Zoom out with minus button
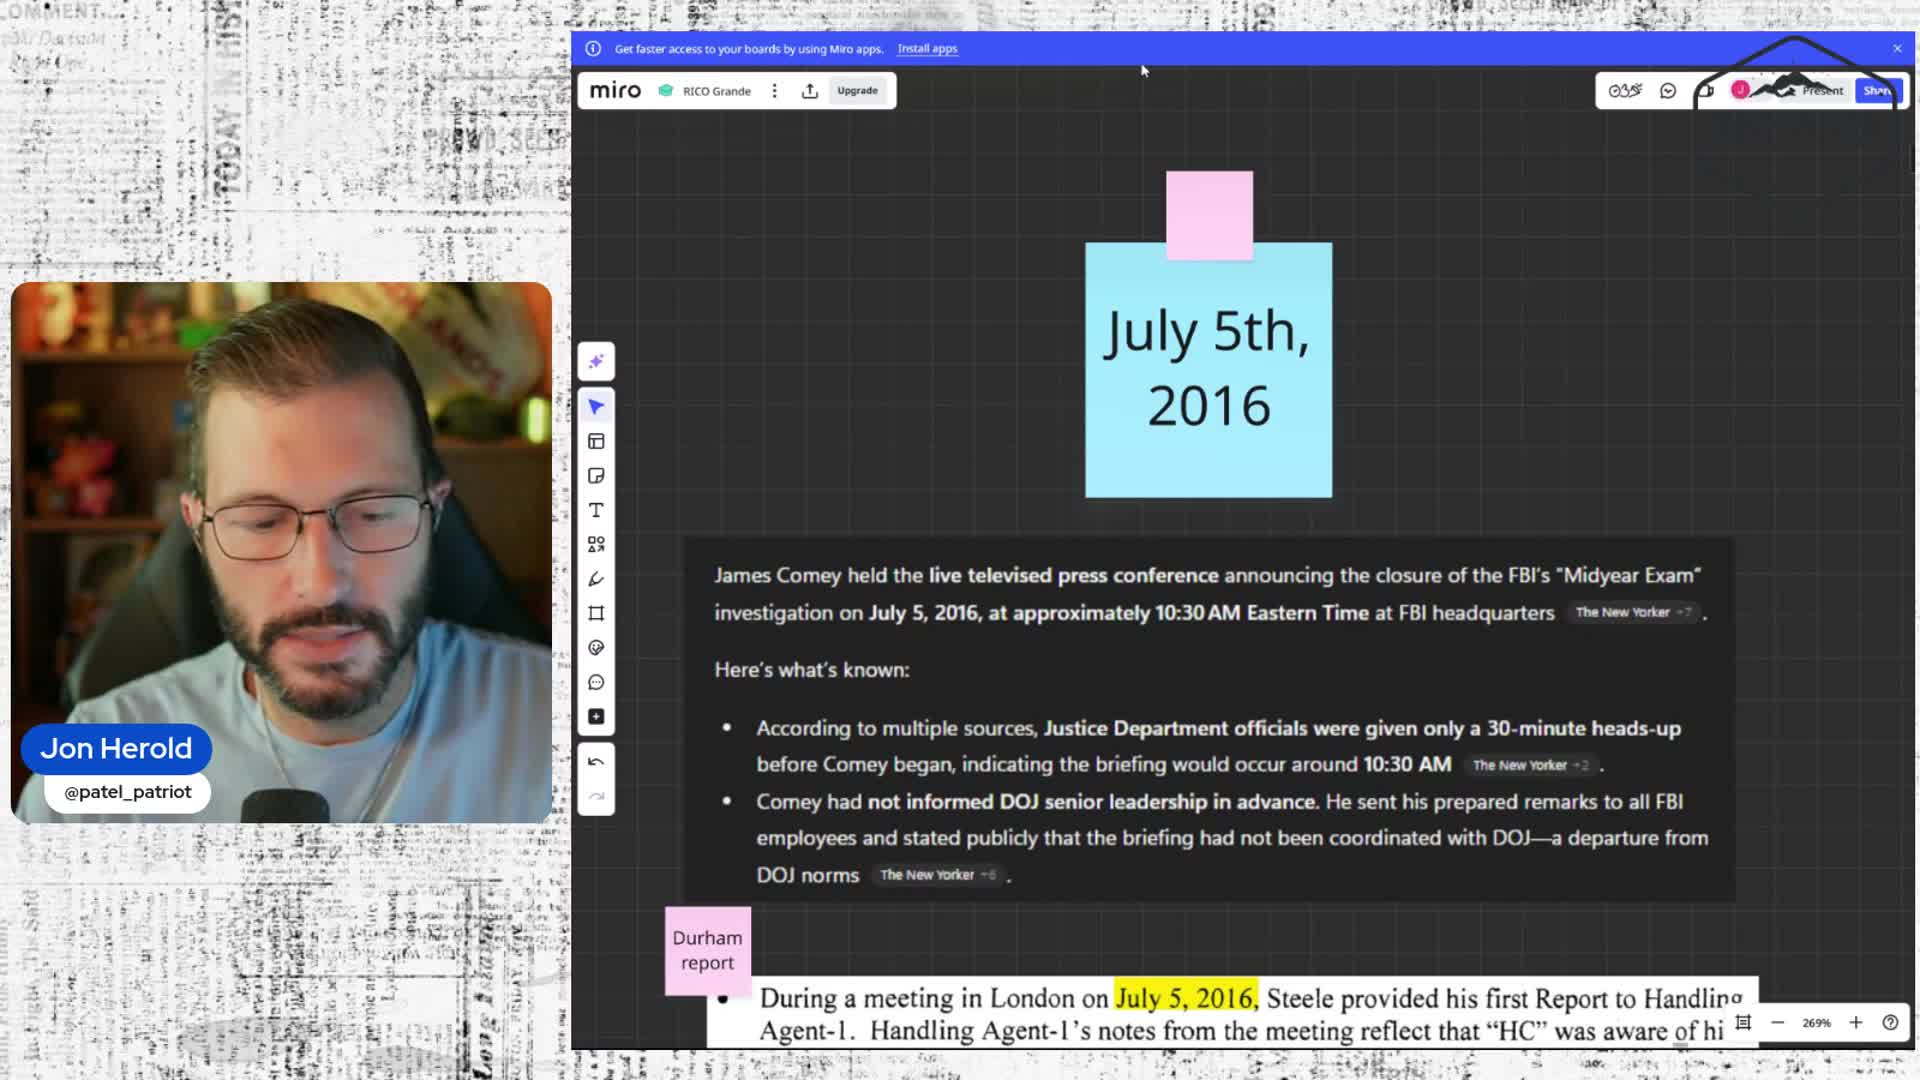Image resolution: width=1920 pixels, height=1080 pixels. pos(1777,1022)
